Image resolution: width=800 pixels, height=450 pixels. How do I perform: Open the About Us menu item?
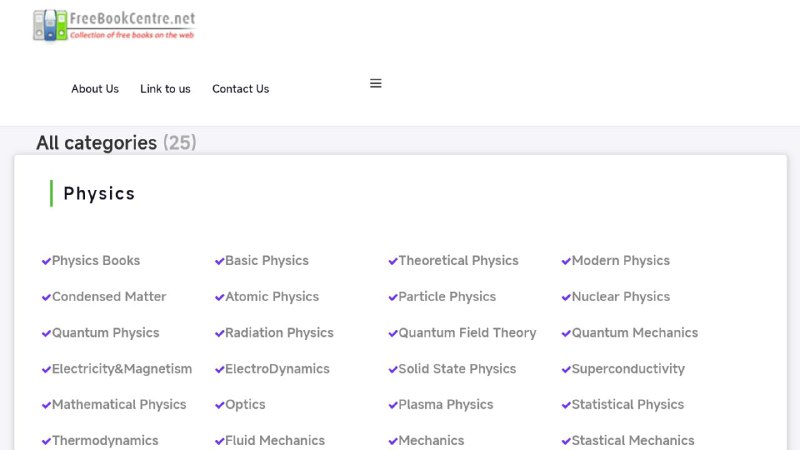click(x=95, y=89)
